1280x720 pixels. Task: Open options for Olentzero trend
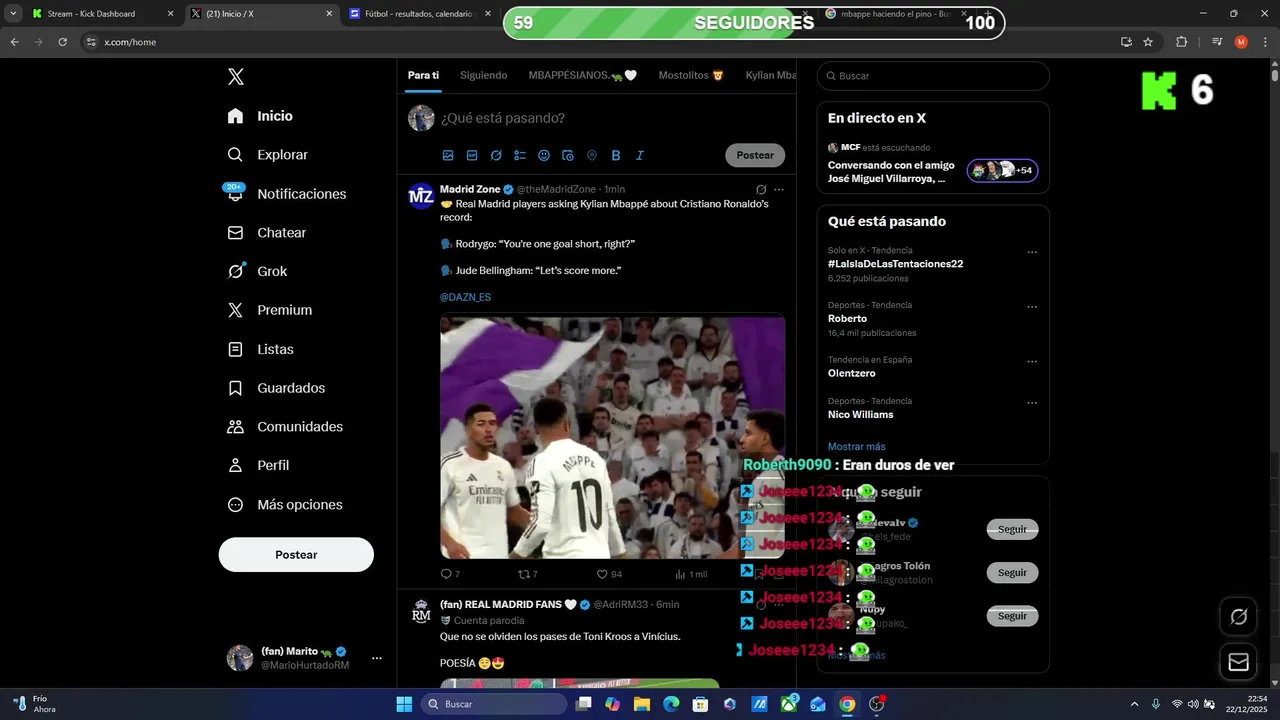[x=1032, y=361]
